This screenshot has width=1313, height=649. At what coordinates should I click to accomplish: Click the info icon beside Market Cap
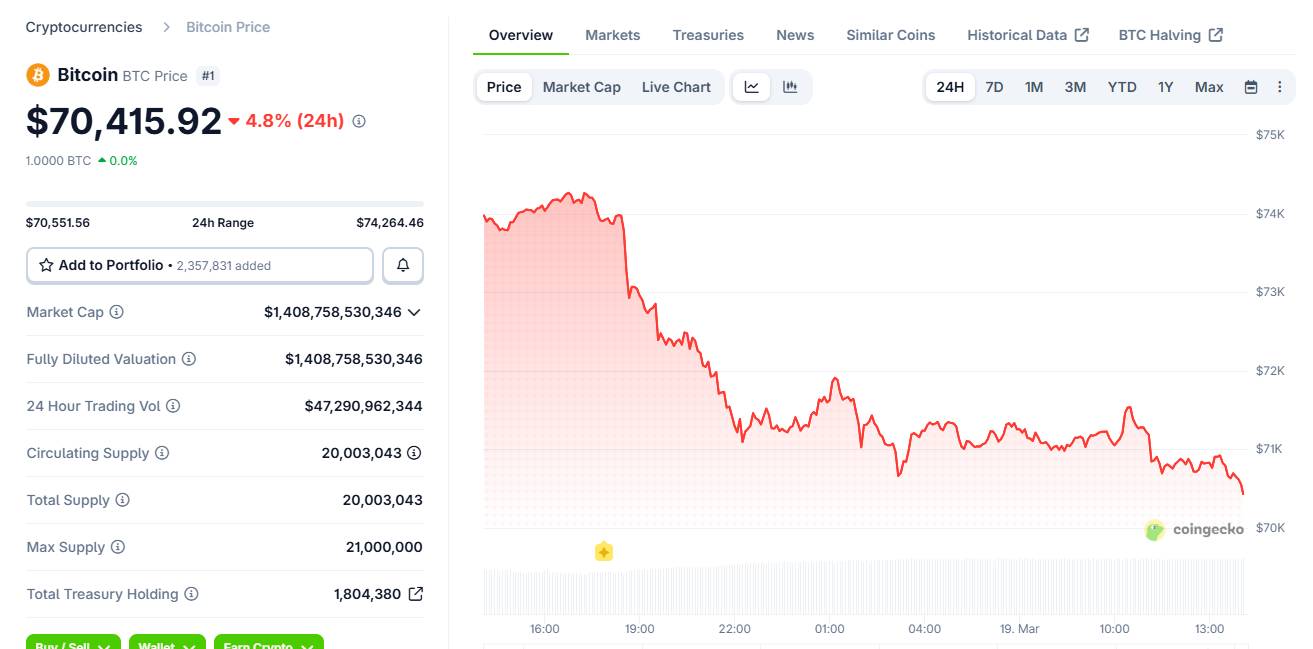pyautogui.click(x=116, y=312)
